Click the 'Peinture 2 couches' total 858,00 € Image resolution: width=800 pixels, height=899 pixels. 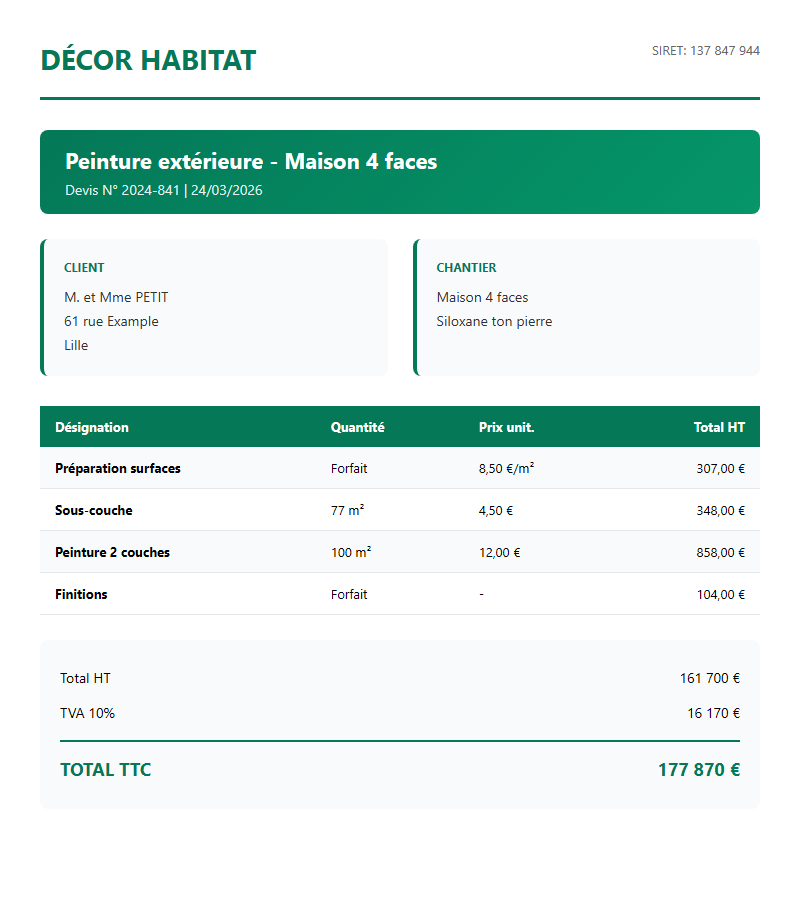[x=720, y=552]
